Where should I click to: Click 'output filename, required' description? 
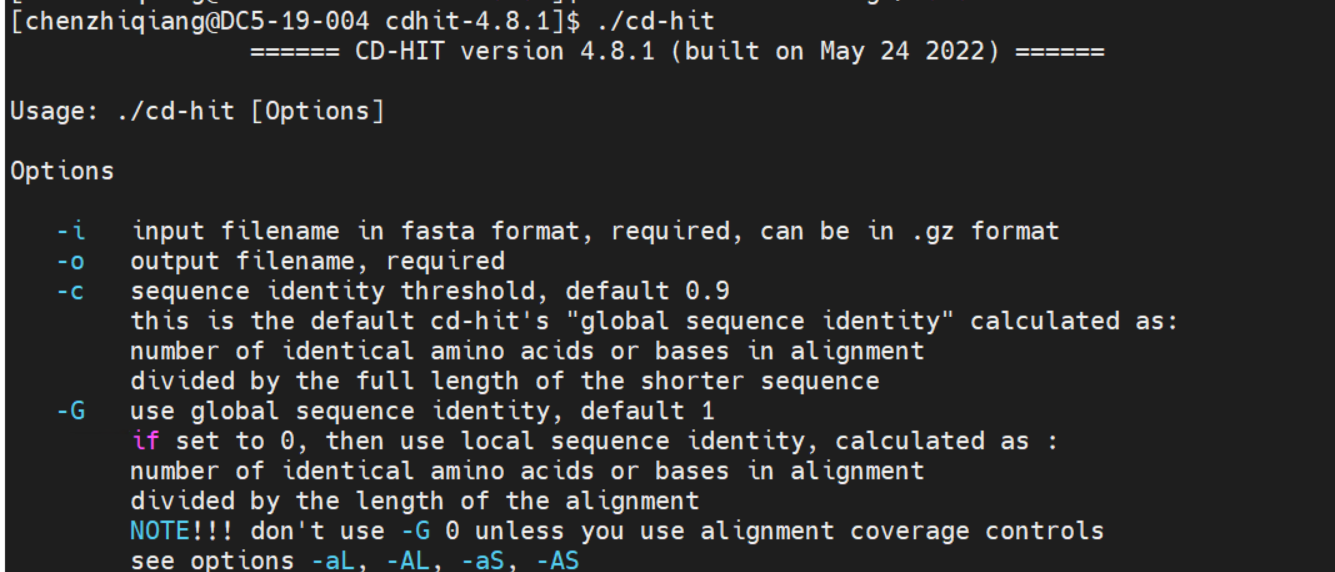[x=318, y=261]
